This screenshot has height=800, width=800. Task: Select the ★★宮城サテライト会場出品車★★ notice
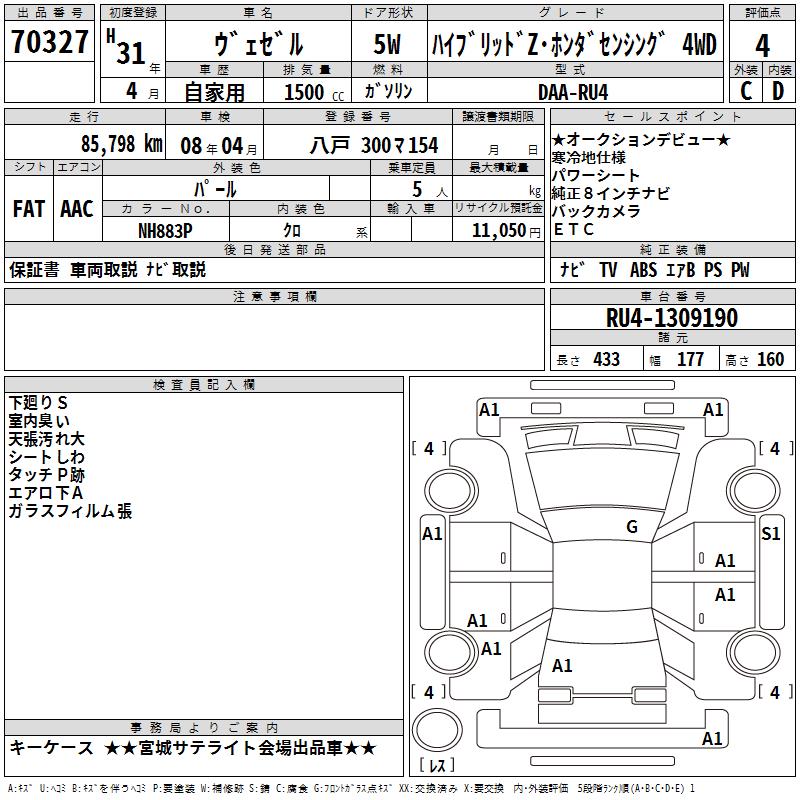click(240, 748)
